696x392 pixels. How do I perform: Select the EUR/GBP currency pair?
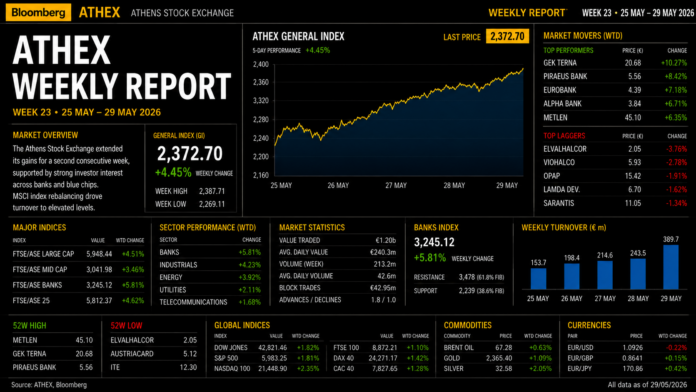(627, 358)
